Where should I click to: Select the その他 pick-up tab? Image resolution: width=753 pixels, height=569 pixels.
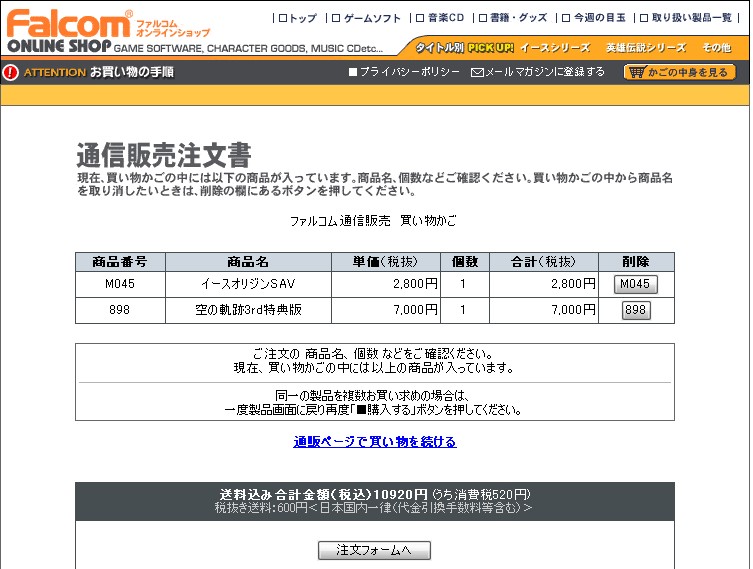717,48
